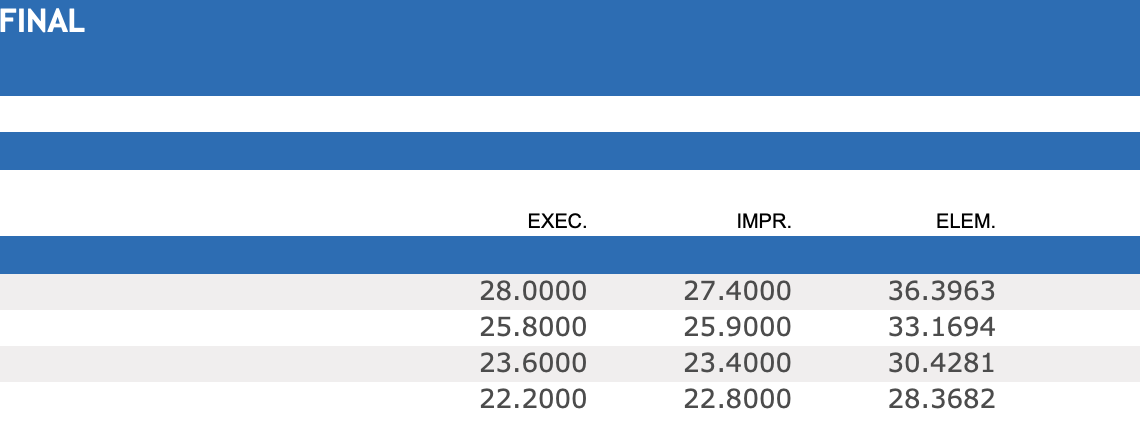Viewport: 1140px width, 442px height.
Task: Click the blue bar directly below column headers
Action: tap(570, 255)
